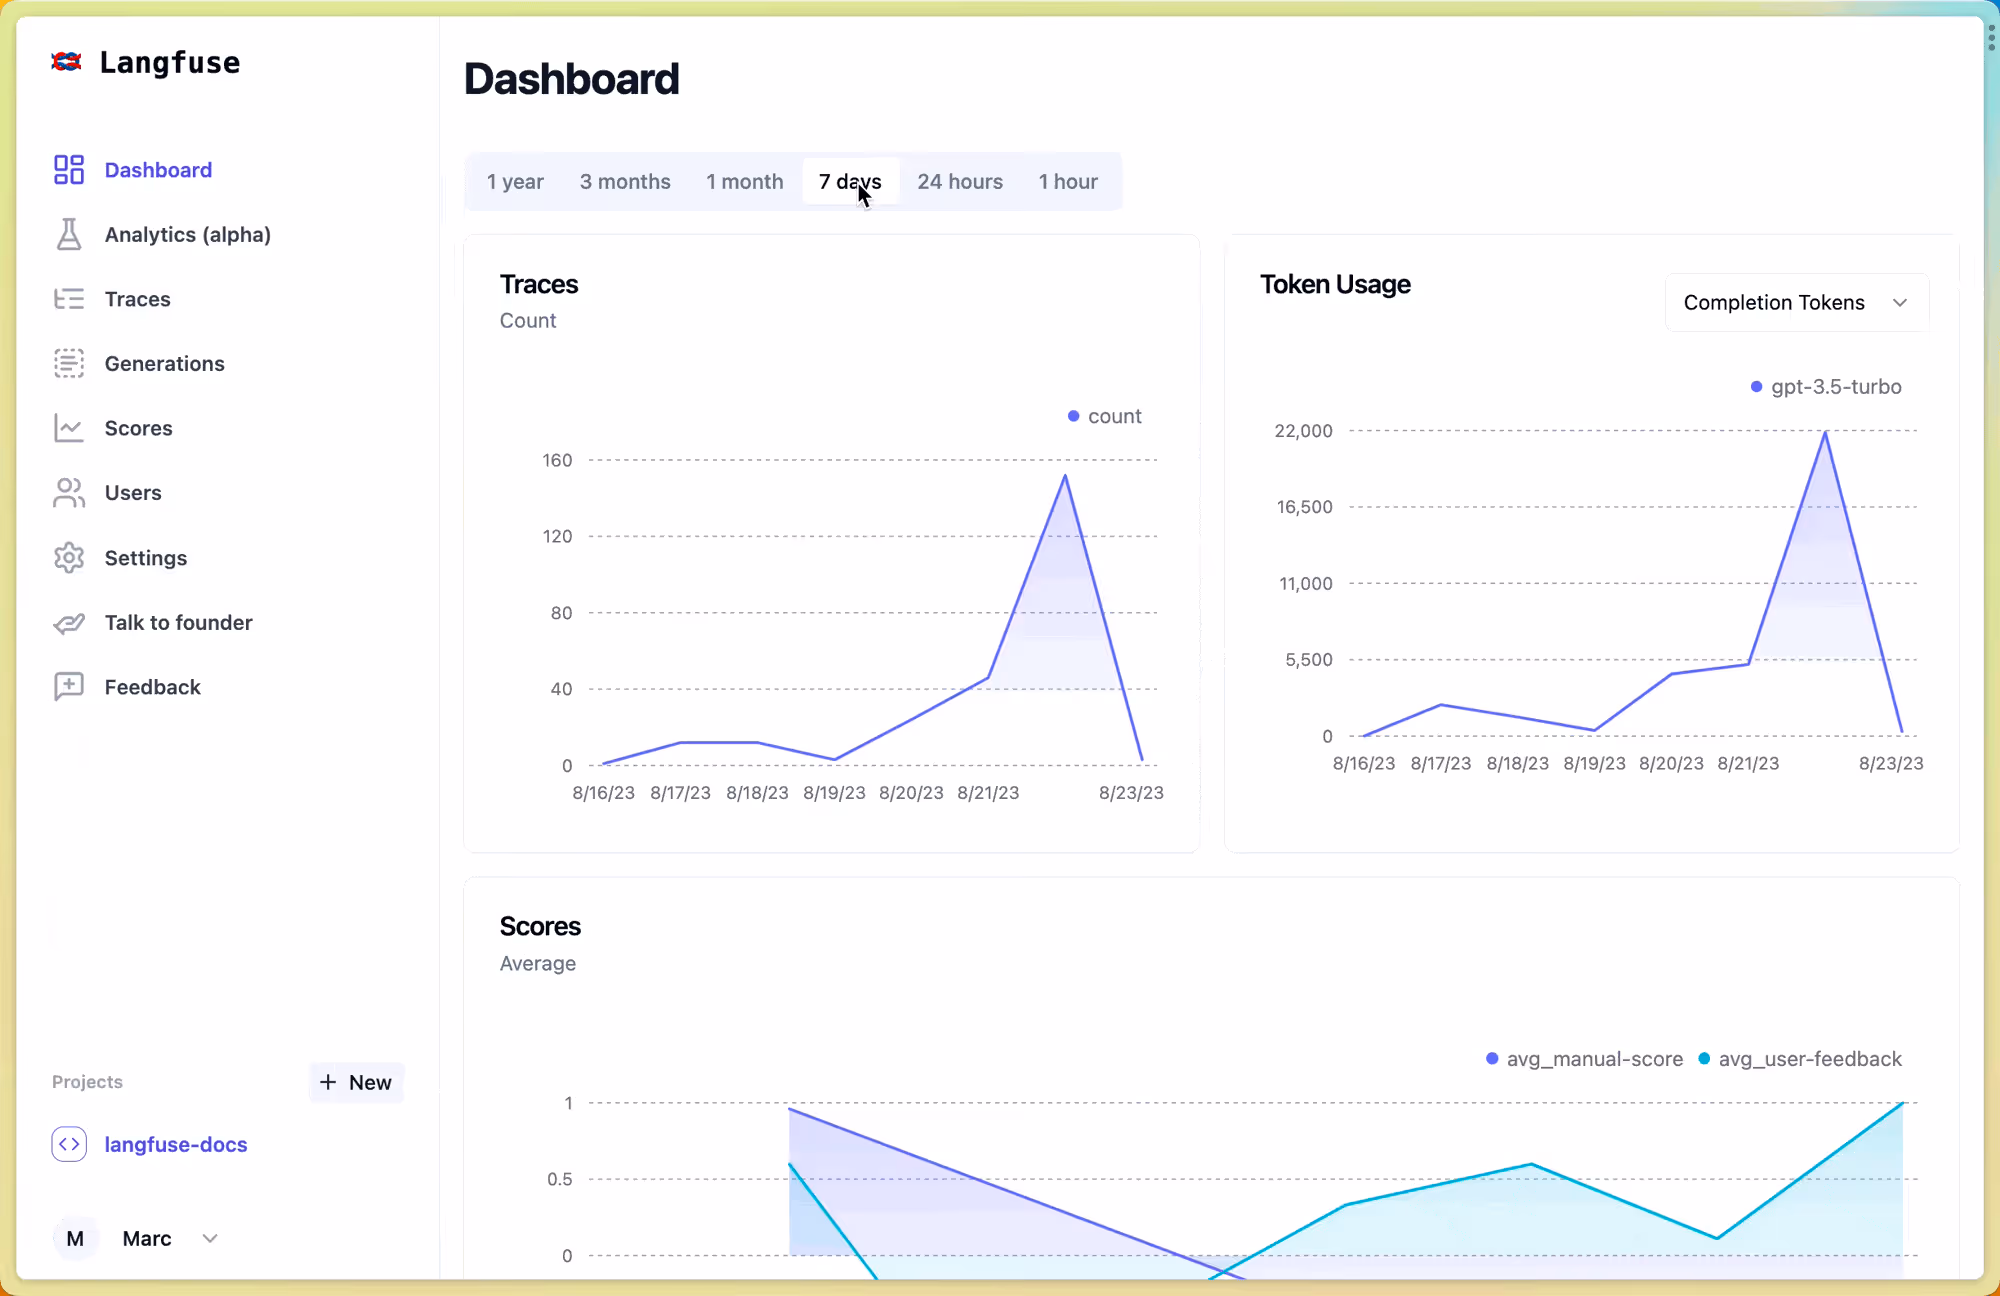Screen dimensions: 2000x1296
Task: Open the langfuse-docs project link
Action: click(x=176, y=1144)
